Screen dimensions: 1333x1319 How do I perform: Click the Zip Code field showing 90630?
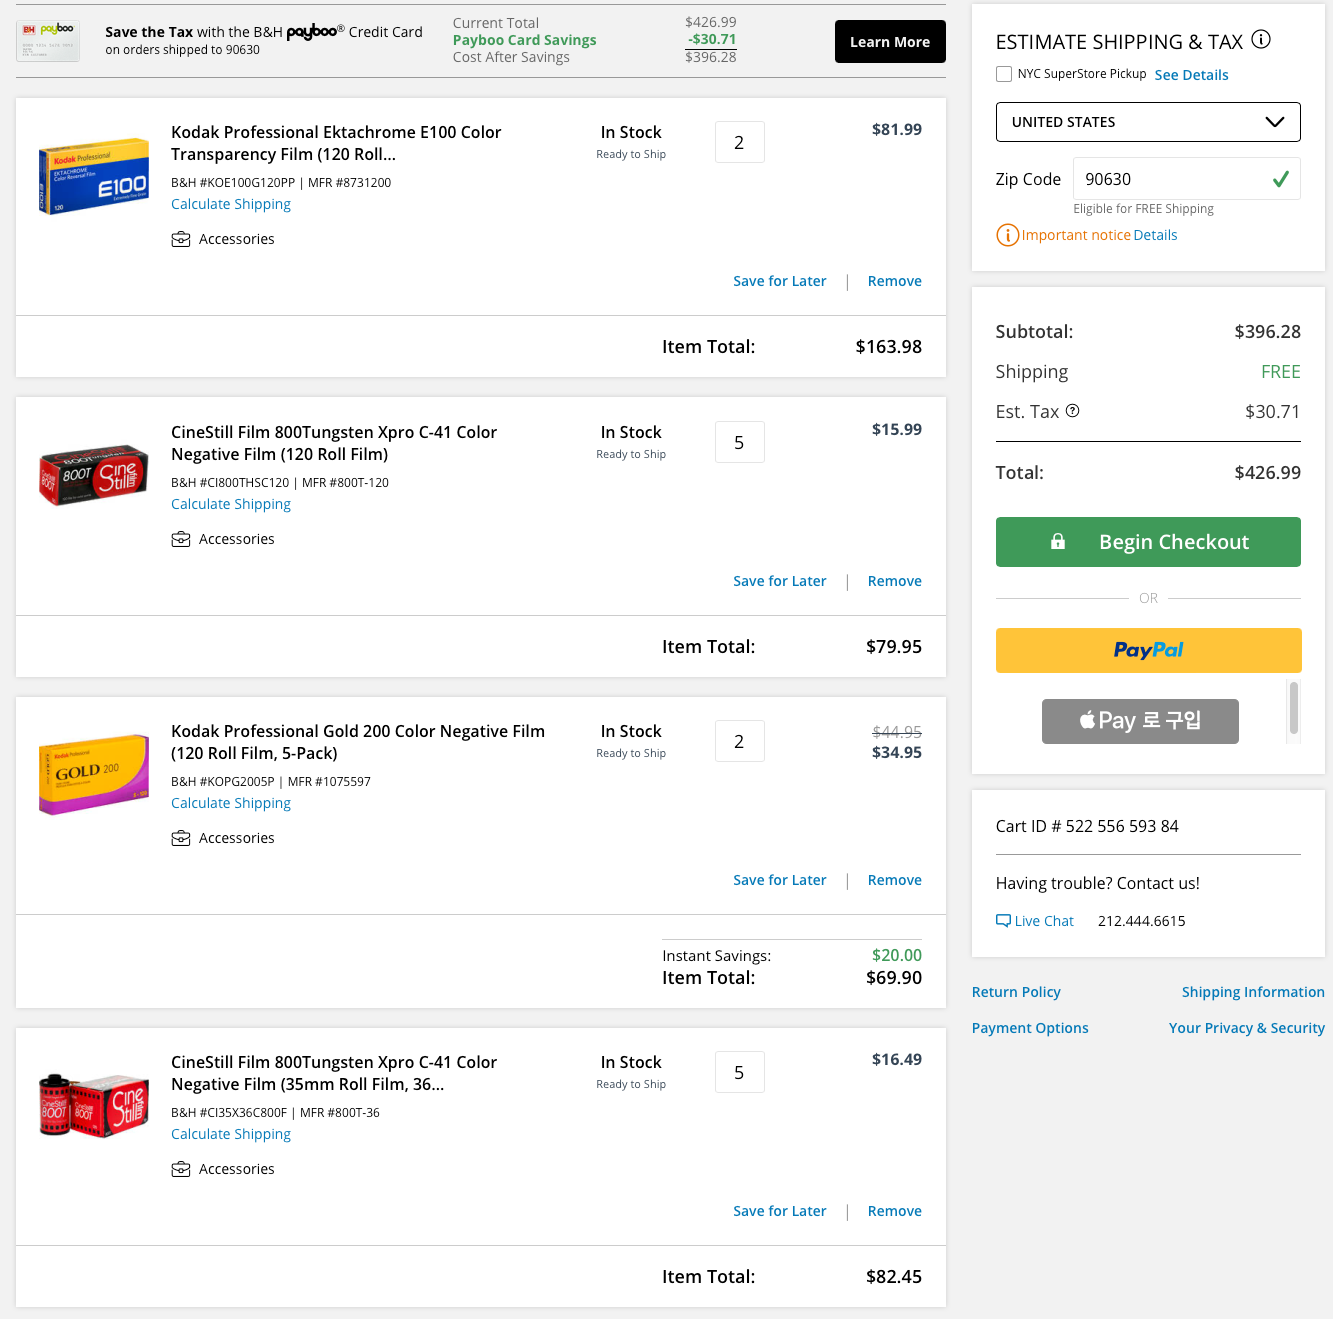click(x=1186, y=179)
